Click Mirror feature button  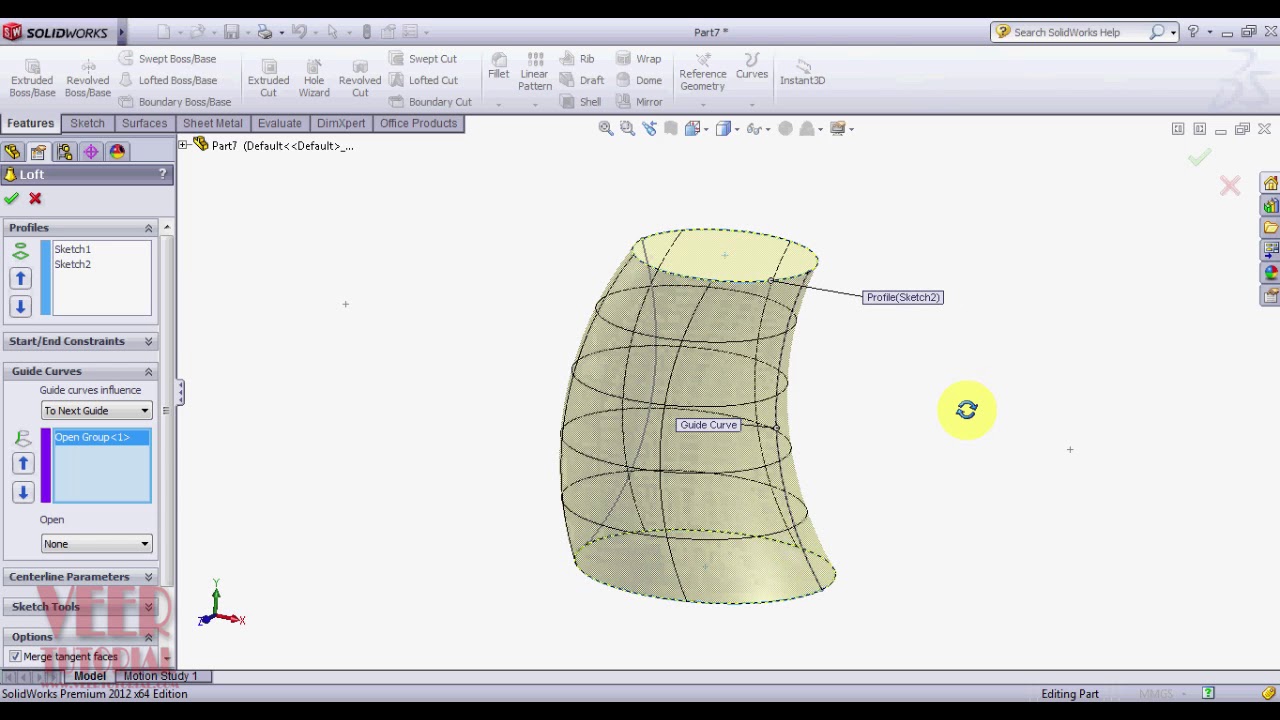639,102
